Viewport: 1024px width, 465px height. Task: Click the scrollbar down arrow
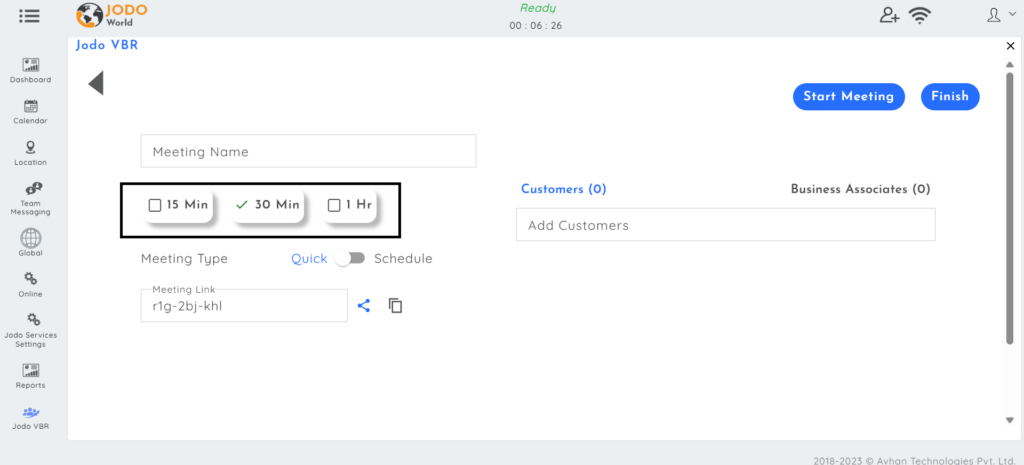click(1010, 421)
